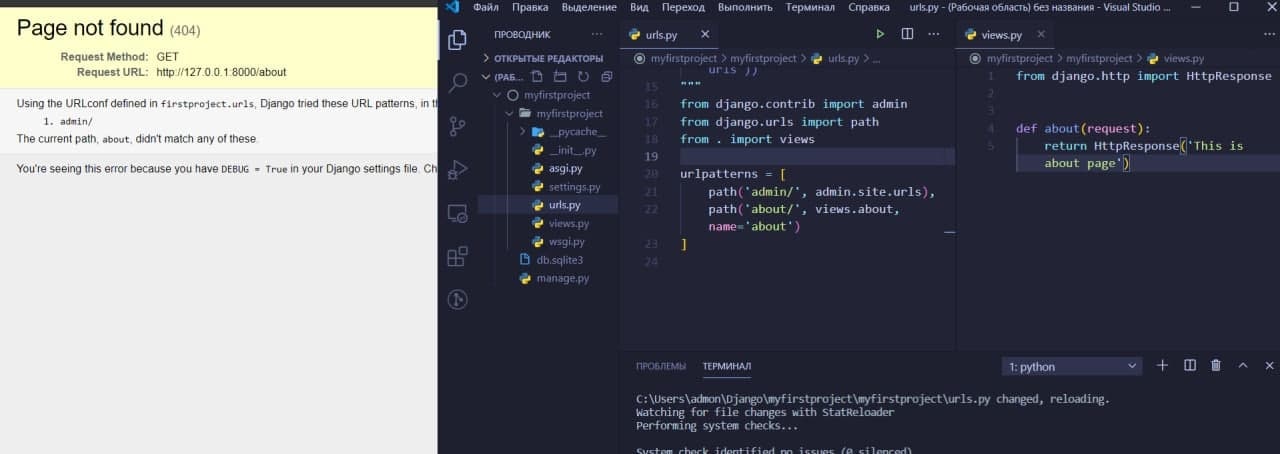This screenshot has height=454, width=1280.
Task: Open the Run and Debug view
Action: (458, 169)
